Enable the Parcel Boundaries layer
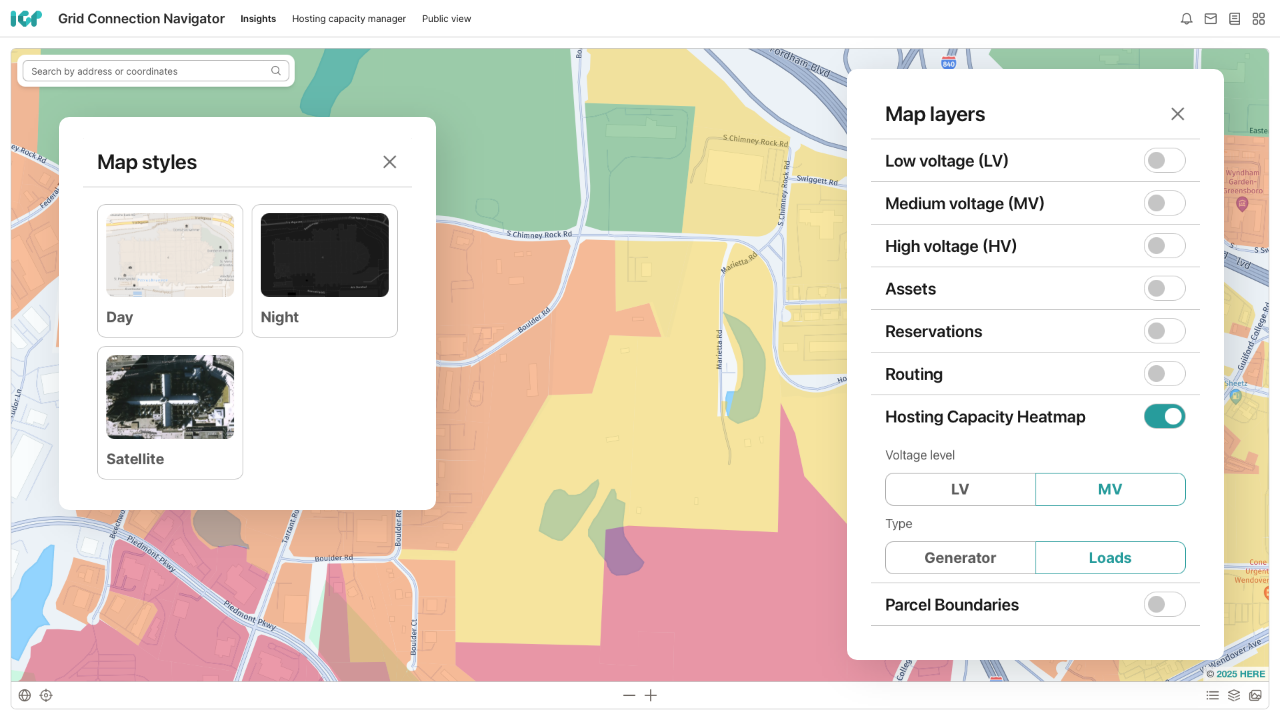Image resolution: width=1280 pixels, height=720 pixels. pyautogui.click(x=1165, y=605)
